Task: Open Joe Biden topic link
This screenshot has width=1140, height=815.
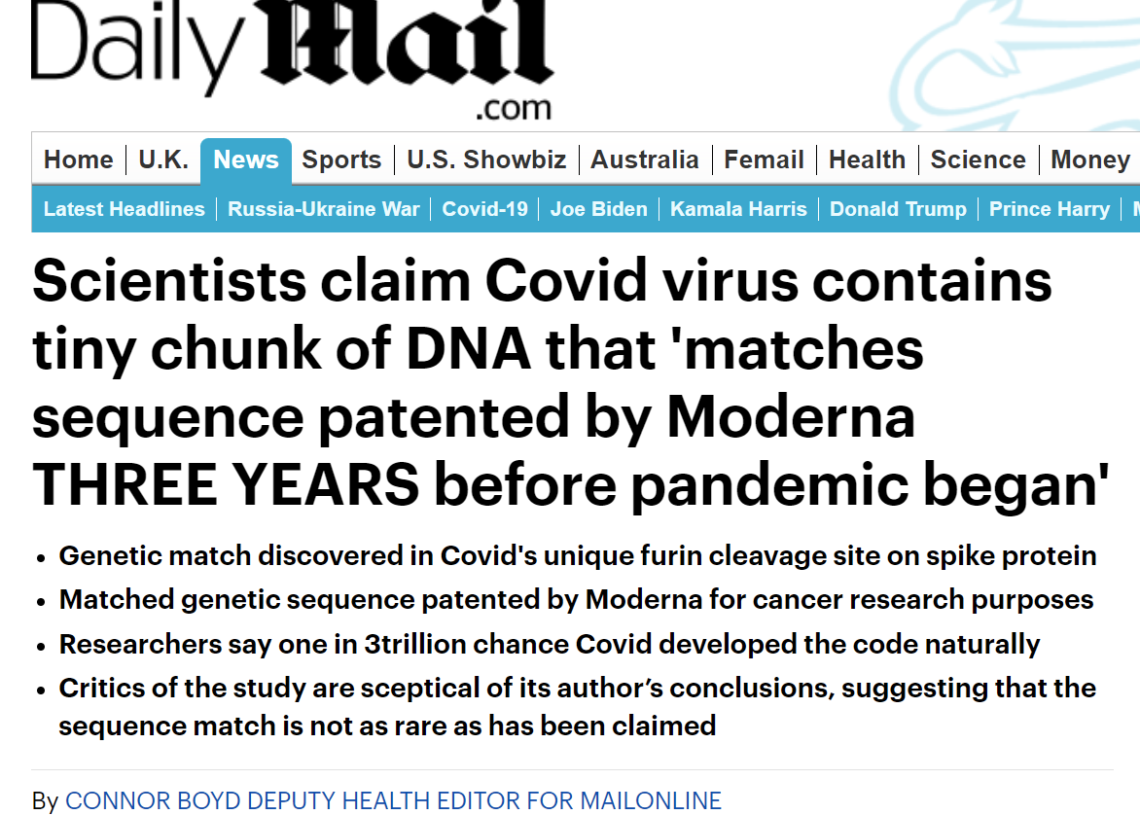Action: click(598, 209)
